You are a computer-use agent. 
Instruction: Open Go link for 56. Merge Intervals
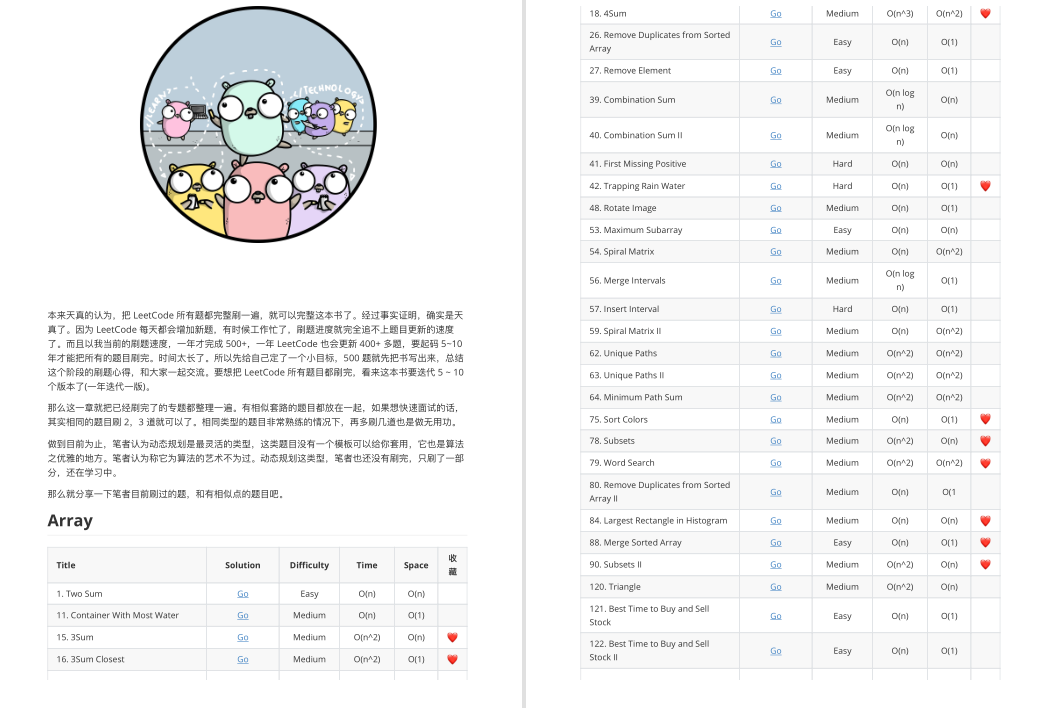pyautogui.click(x=775, y=281)
